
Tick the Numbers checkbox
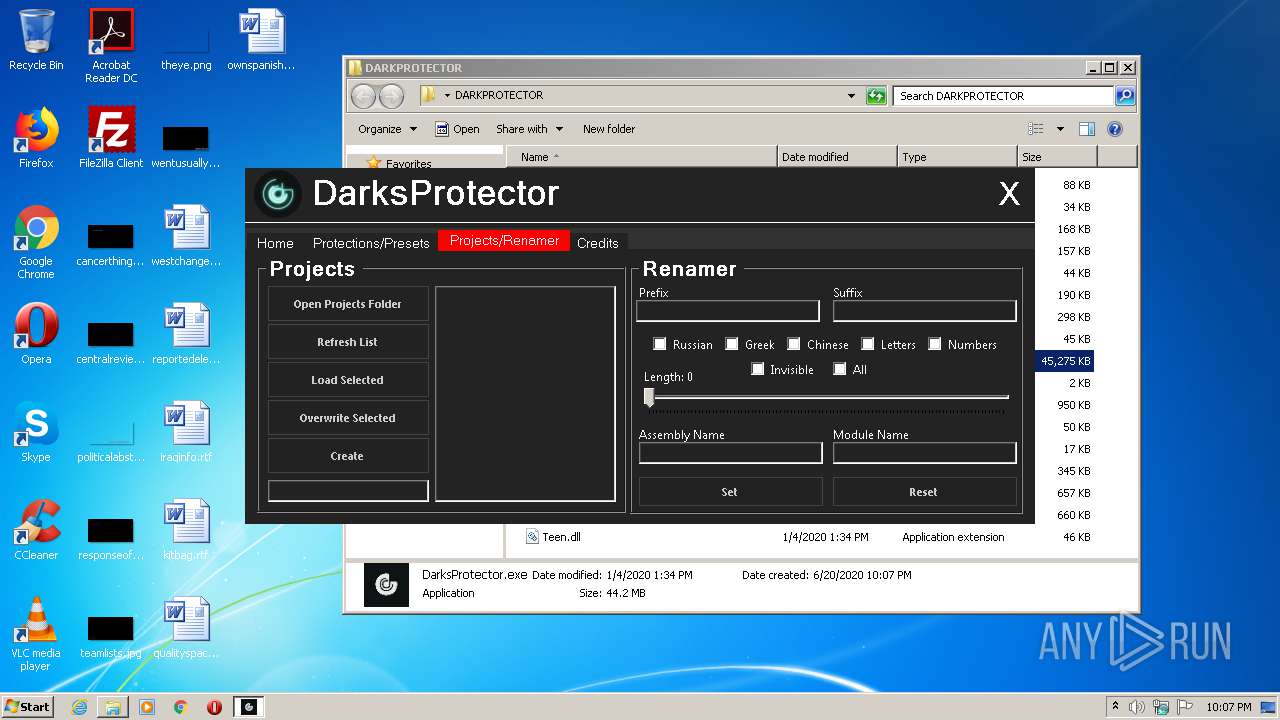pos(935,344)
